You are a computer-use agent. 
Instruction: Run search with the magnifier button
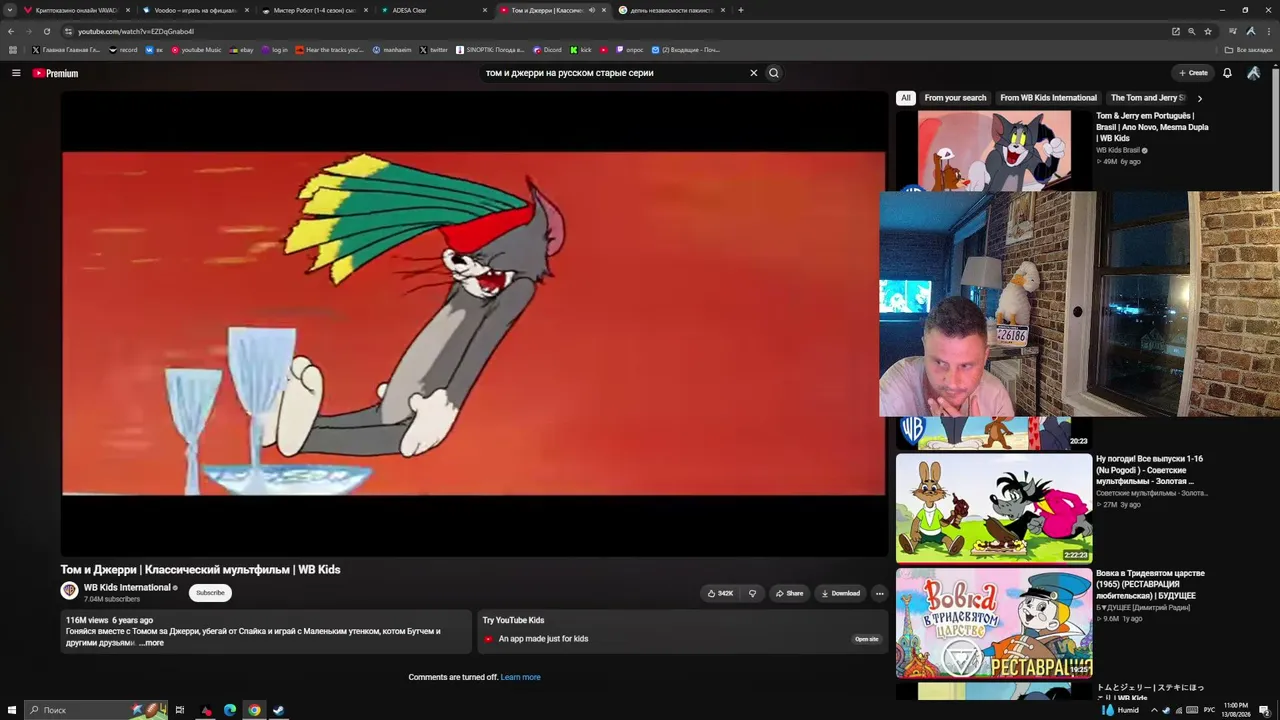(773, 73)
